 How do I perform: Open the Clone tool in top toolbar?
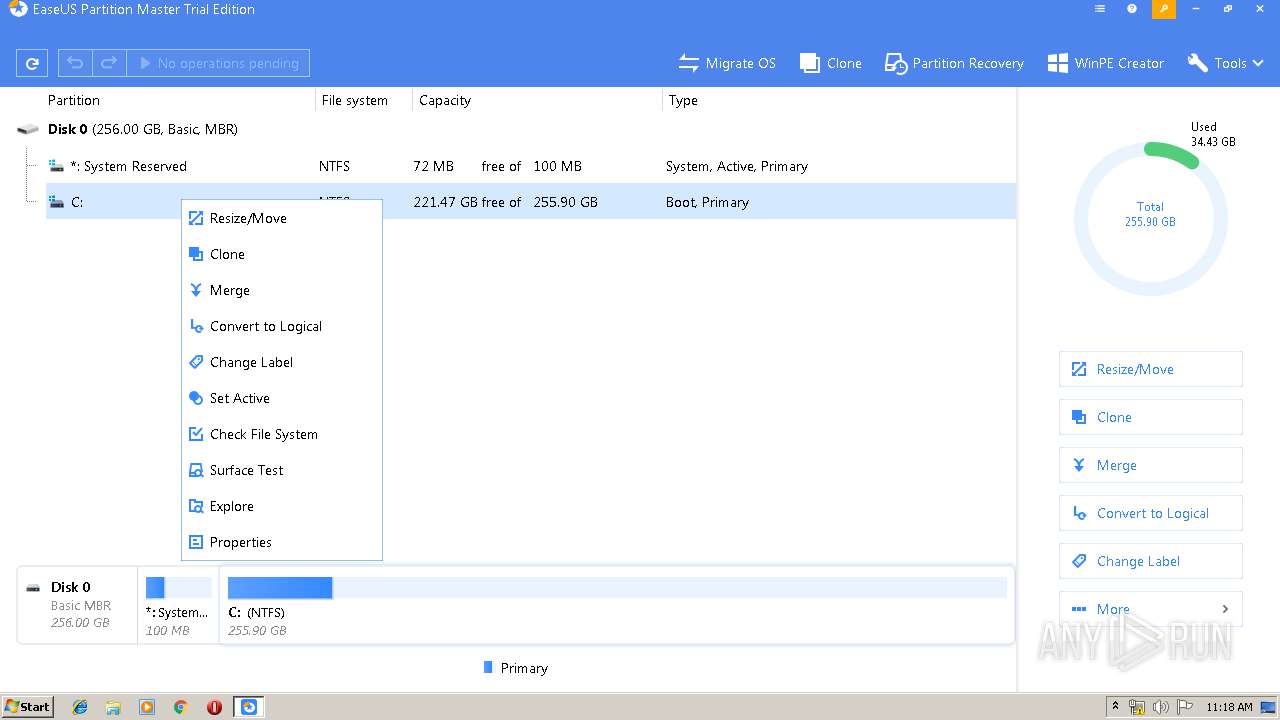click(x=830, y=63)
